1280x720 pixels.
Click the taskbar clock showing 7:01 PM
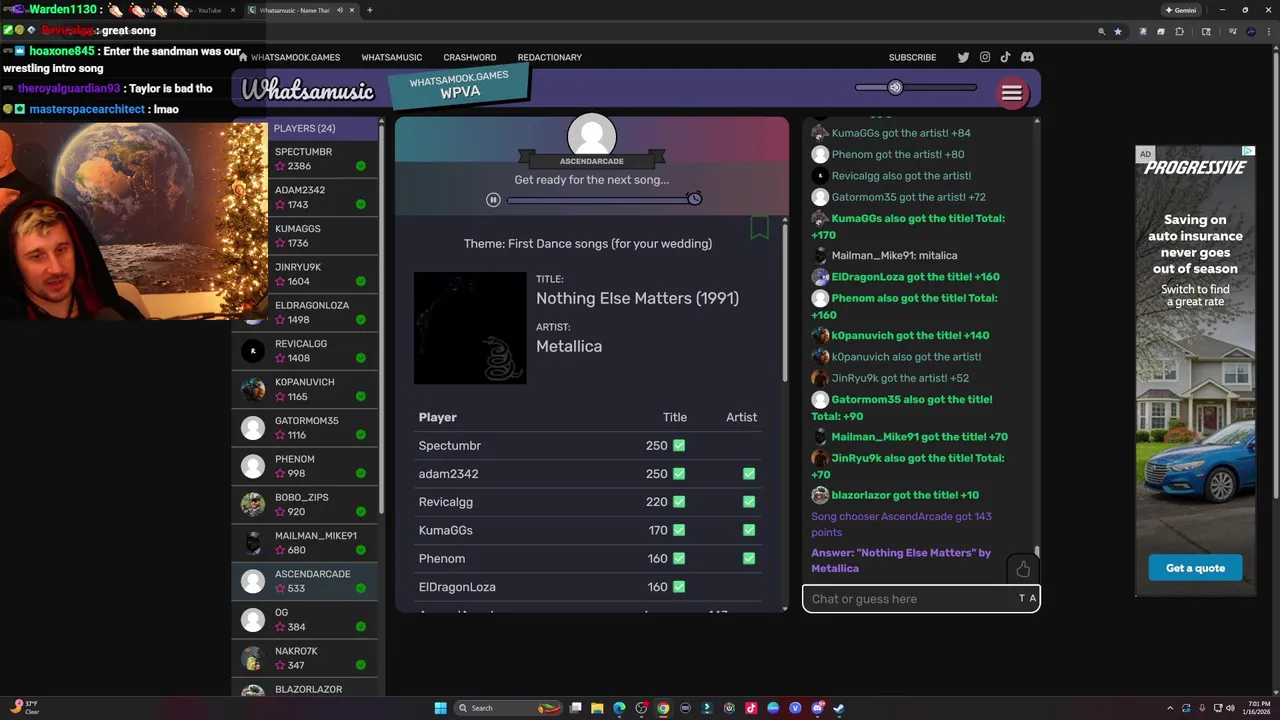pos(1257,708)
